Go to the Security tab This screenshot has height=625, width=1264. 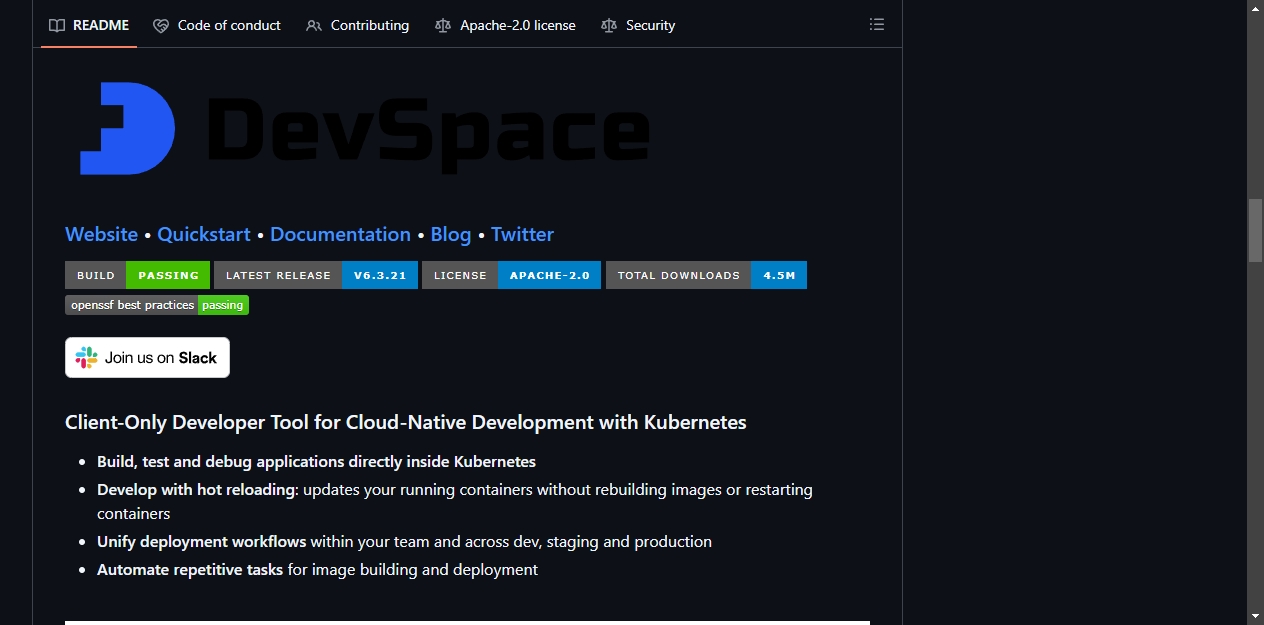click(638, 25)
